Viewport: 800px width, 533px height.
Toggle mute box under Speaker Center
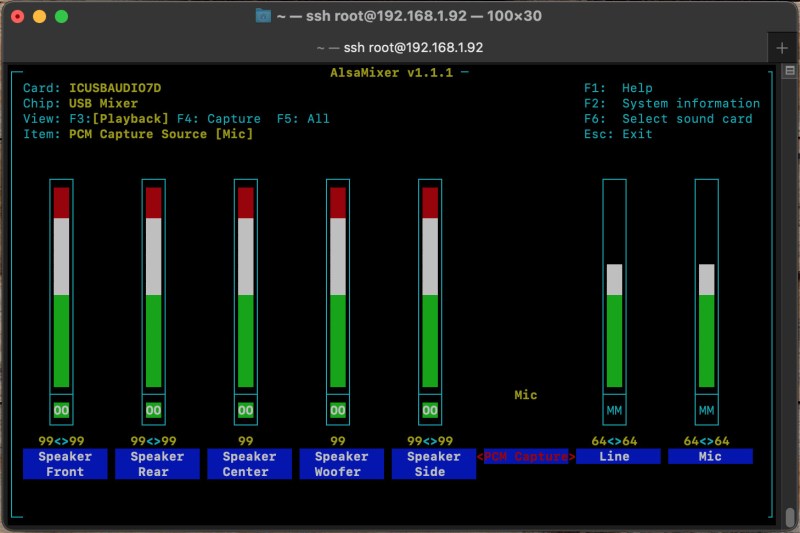pos(245,410)
